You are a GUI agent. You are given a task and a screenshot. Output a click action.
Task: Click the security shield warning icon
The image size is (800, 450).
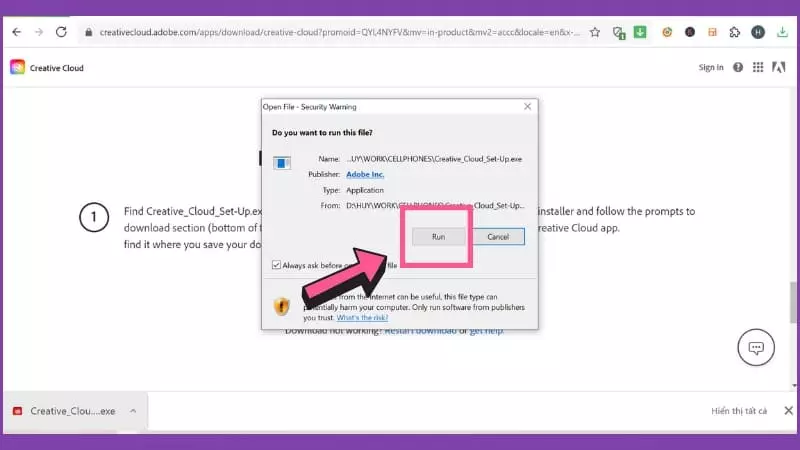[x=282, y=306]
